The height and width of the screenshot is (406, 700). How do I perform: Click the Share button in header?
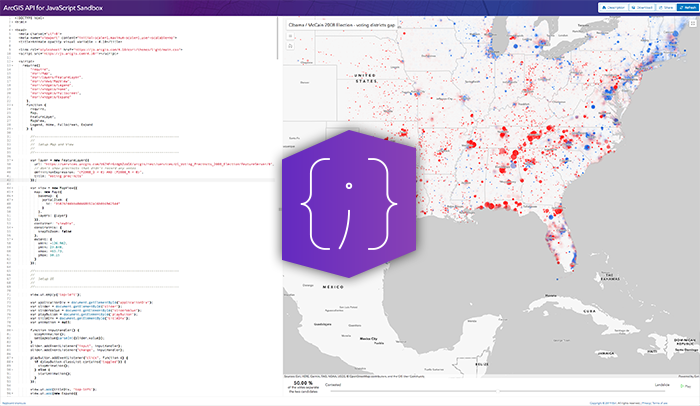pyautogui.click(x=666, y=8)
